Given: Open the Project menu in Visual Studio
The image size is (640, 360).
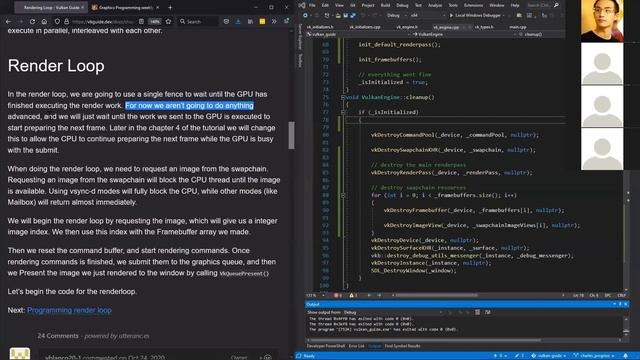Looking at the screenshot, I should (368, 5).
